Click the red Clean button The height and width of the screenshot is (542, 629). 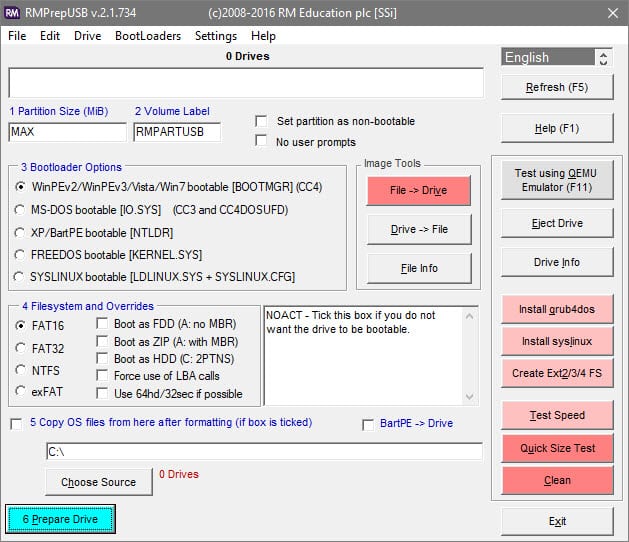(557, 480)
